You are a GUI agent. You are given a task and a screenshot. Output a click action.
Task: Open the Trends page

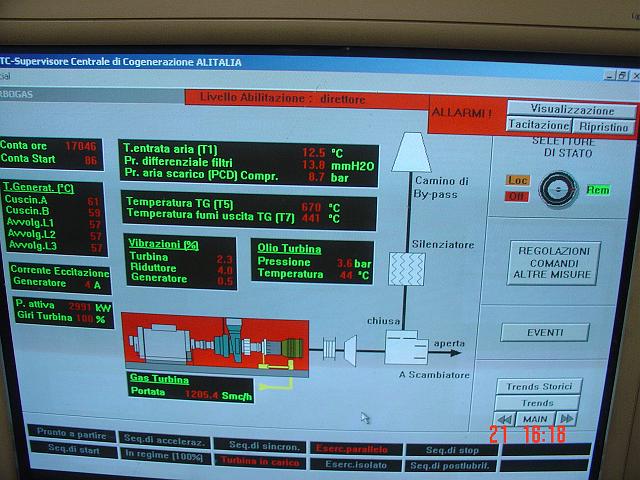click(x=537, y=403)
